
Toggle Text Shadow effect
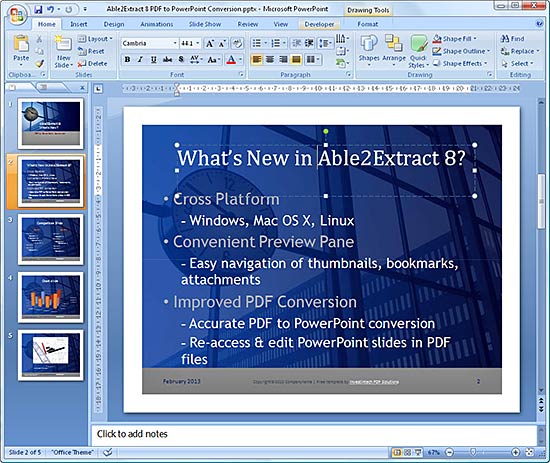click(181, 60)
